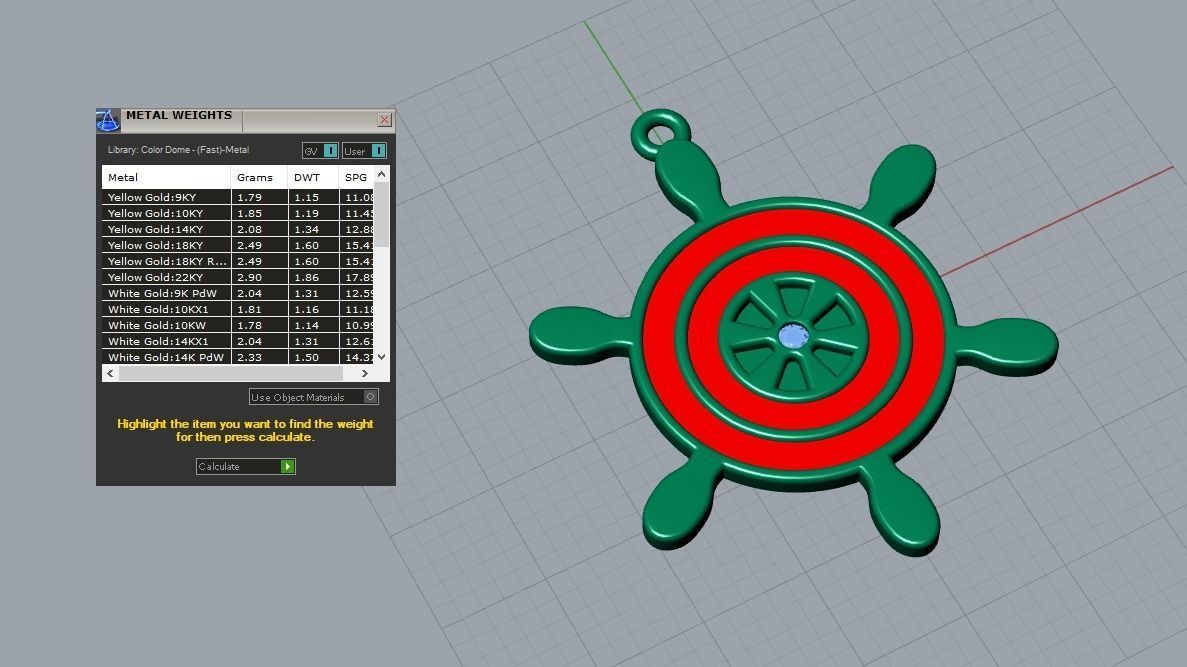Select the Yellow Gold:14KY row

[238, 229]
